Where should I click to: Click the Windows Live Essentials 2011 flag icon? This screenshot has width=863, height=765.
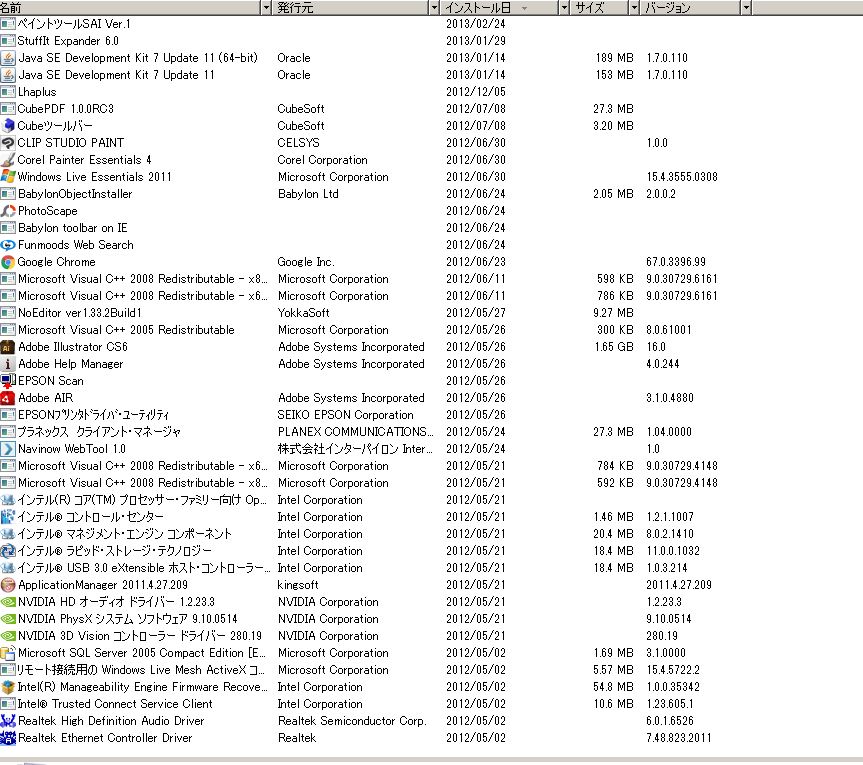click(x=8, y=177)
